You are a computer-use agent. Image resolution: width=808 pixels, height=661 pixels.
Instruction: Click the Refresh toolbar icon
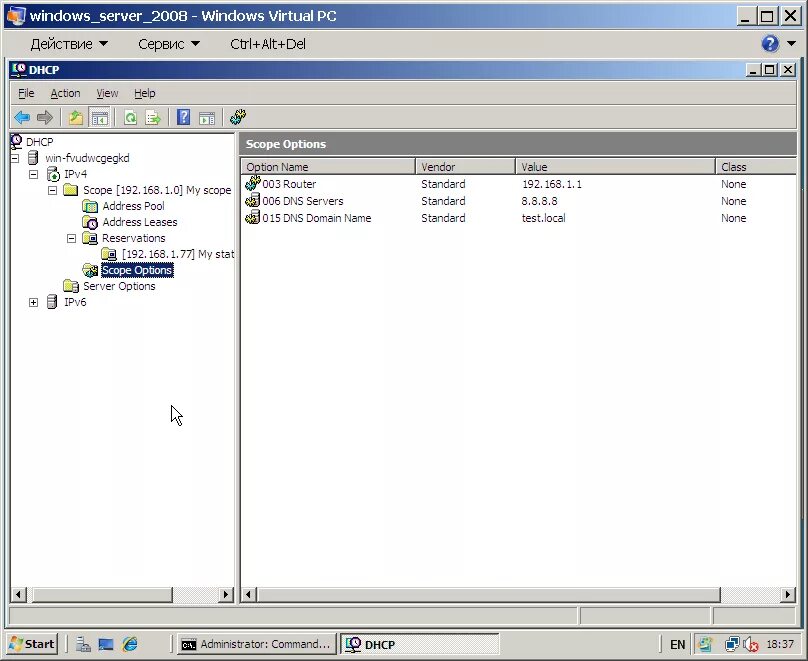click(x=130, y=118)
